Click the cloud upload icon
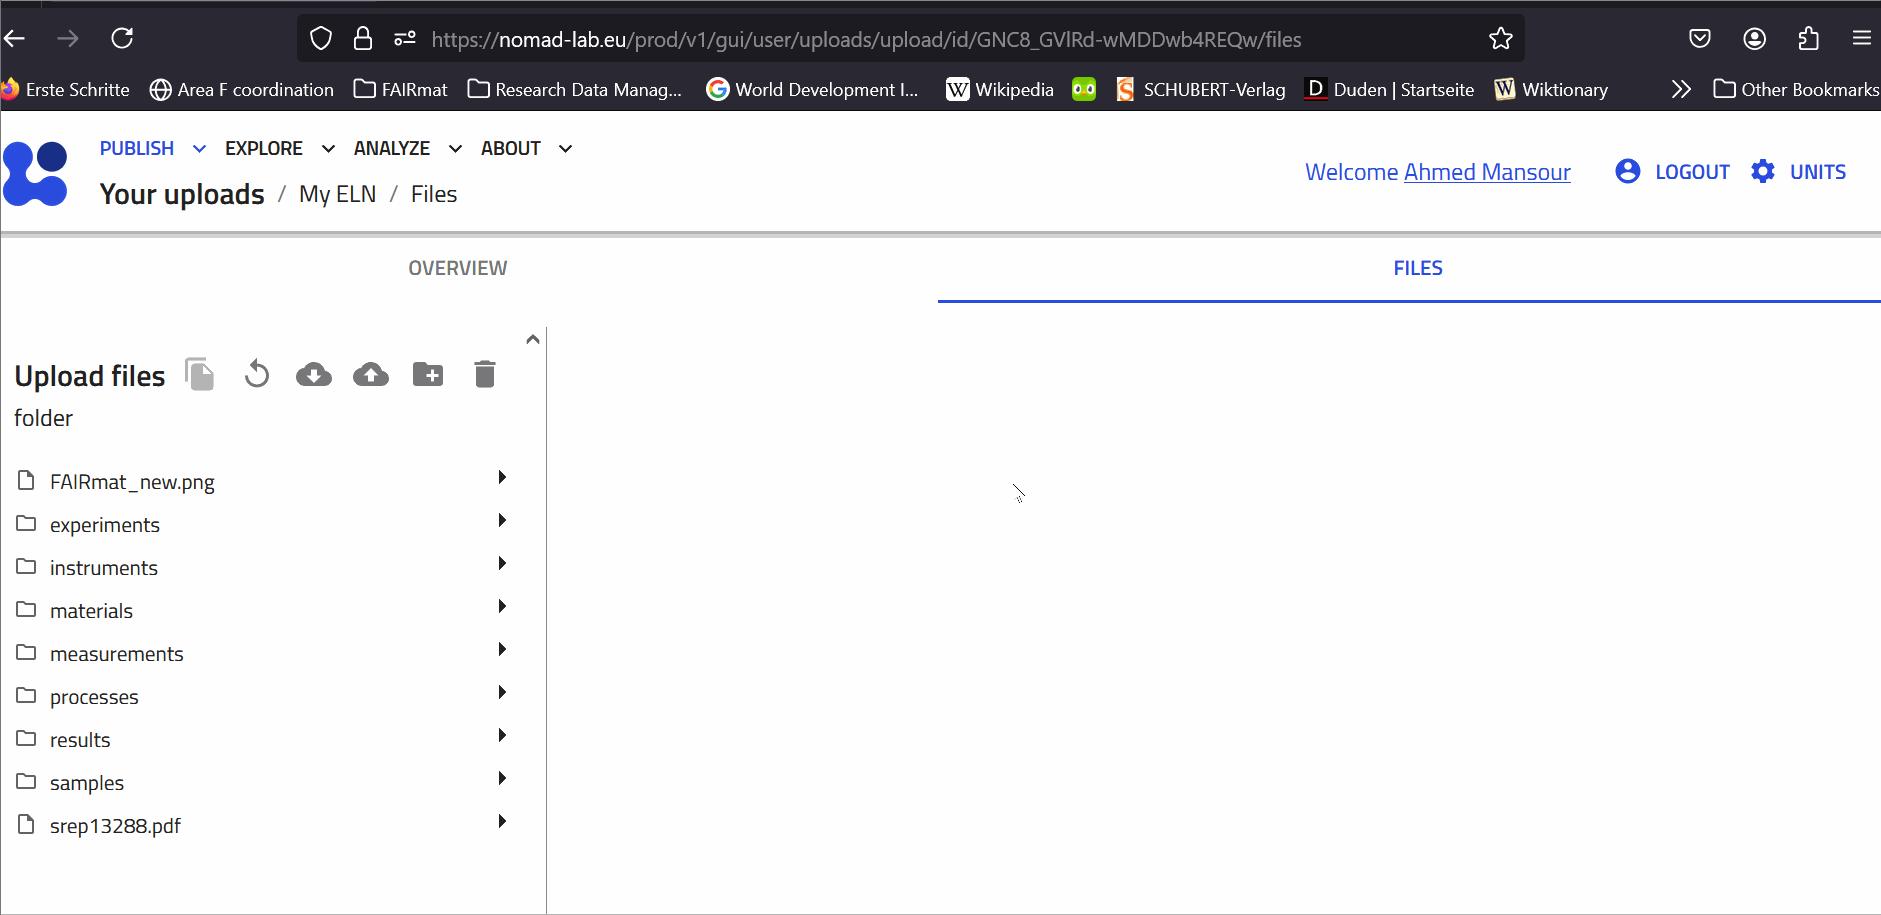The image size is (1881, 915). (x=371, y=375)
